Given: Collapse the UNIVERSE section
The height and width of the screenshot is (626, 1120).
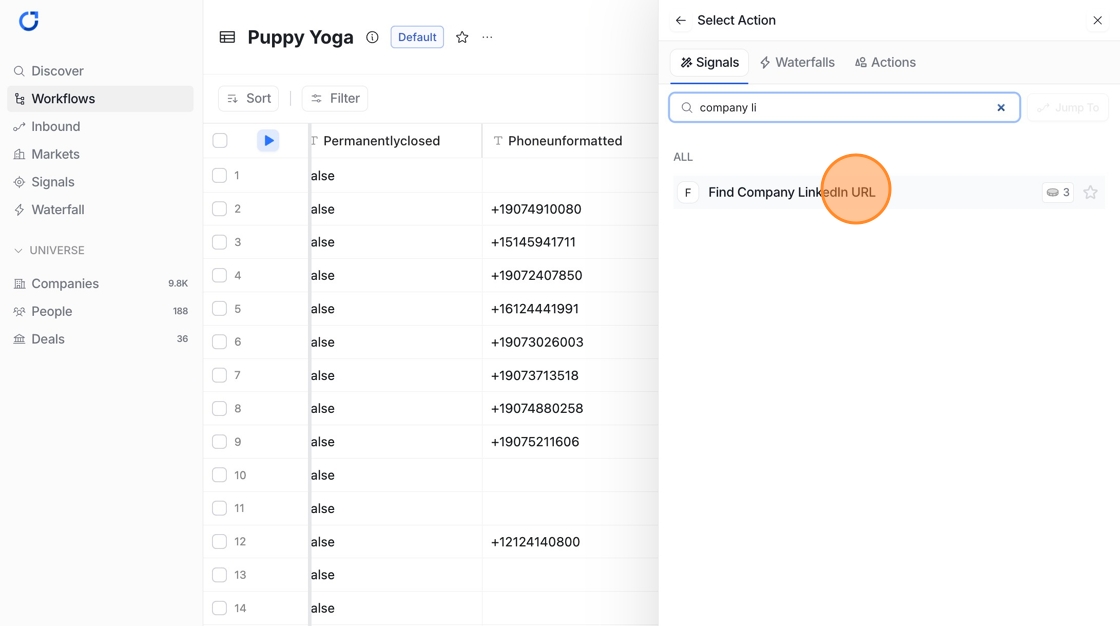Looking at the screenshot, I should [49, 251].
